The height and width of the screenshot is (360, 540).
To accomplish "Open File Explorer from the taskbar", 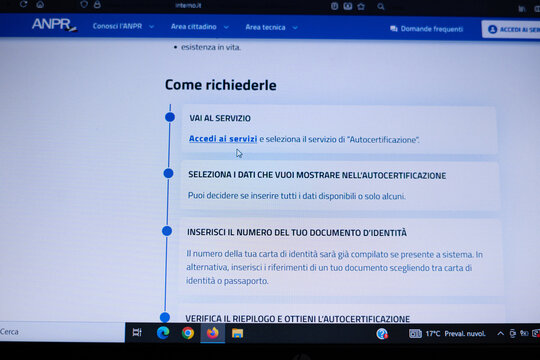I will click(x=237, y=333).
